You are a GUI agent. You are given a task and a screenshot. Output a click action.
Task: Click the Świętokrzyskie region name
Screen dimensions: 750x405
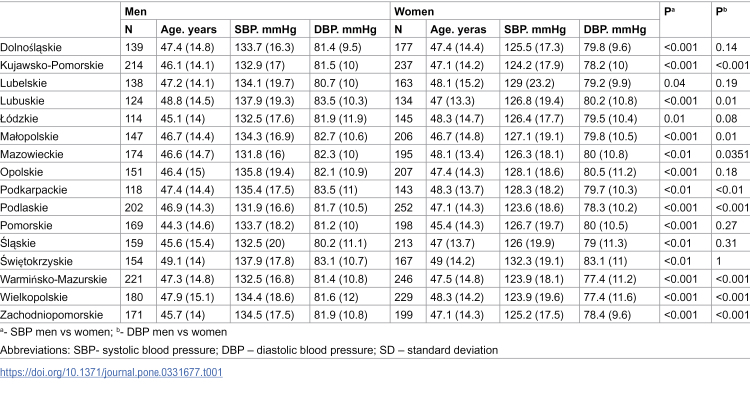(x=36, y=262)
